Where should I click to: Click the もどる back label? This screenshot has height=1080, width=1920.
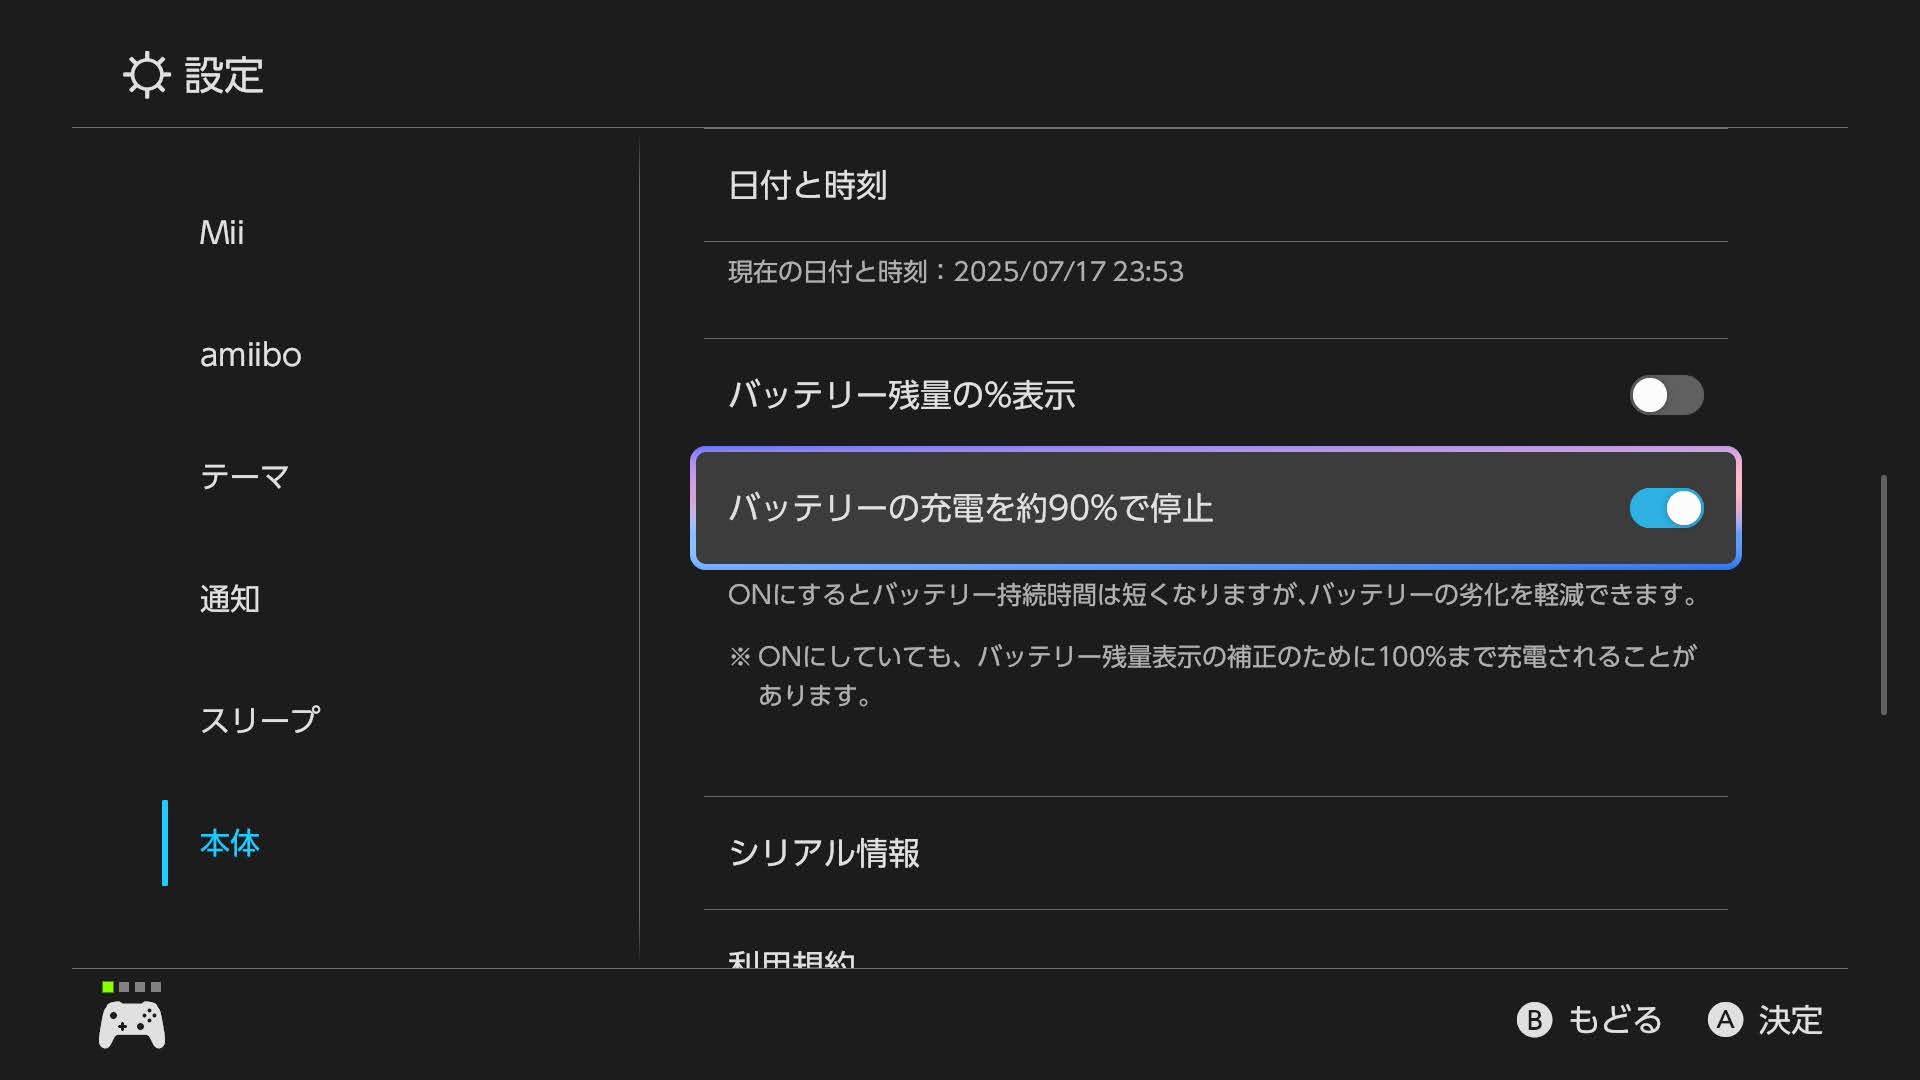(x=1615, y=1020)
